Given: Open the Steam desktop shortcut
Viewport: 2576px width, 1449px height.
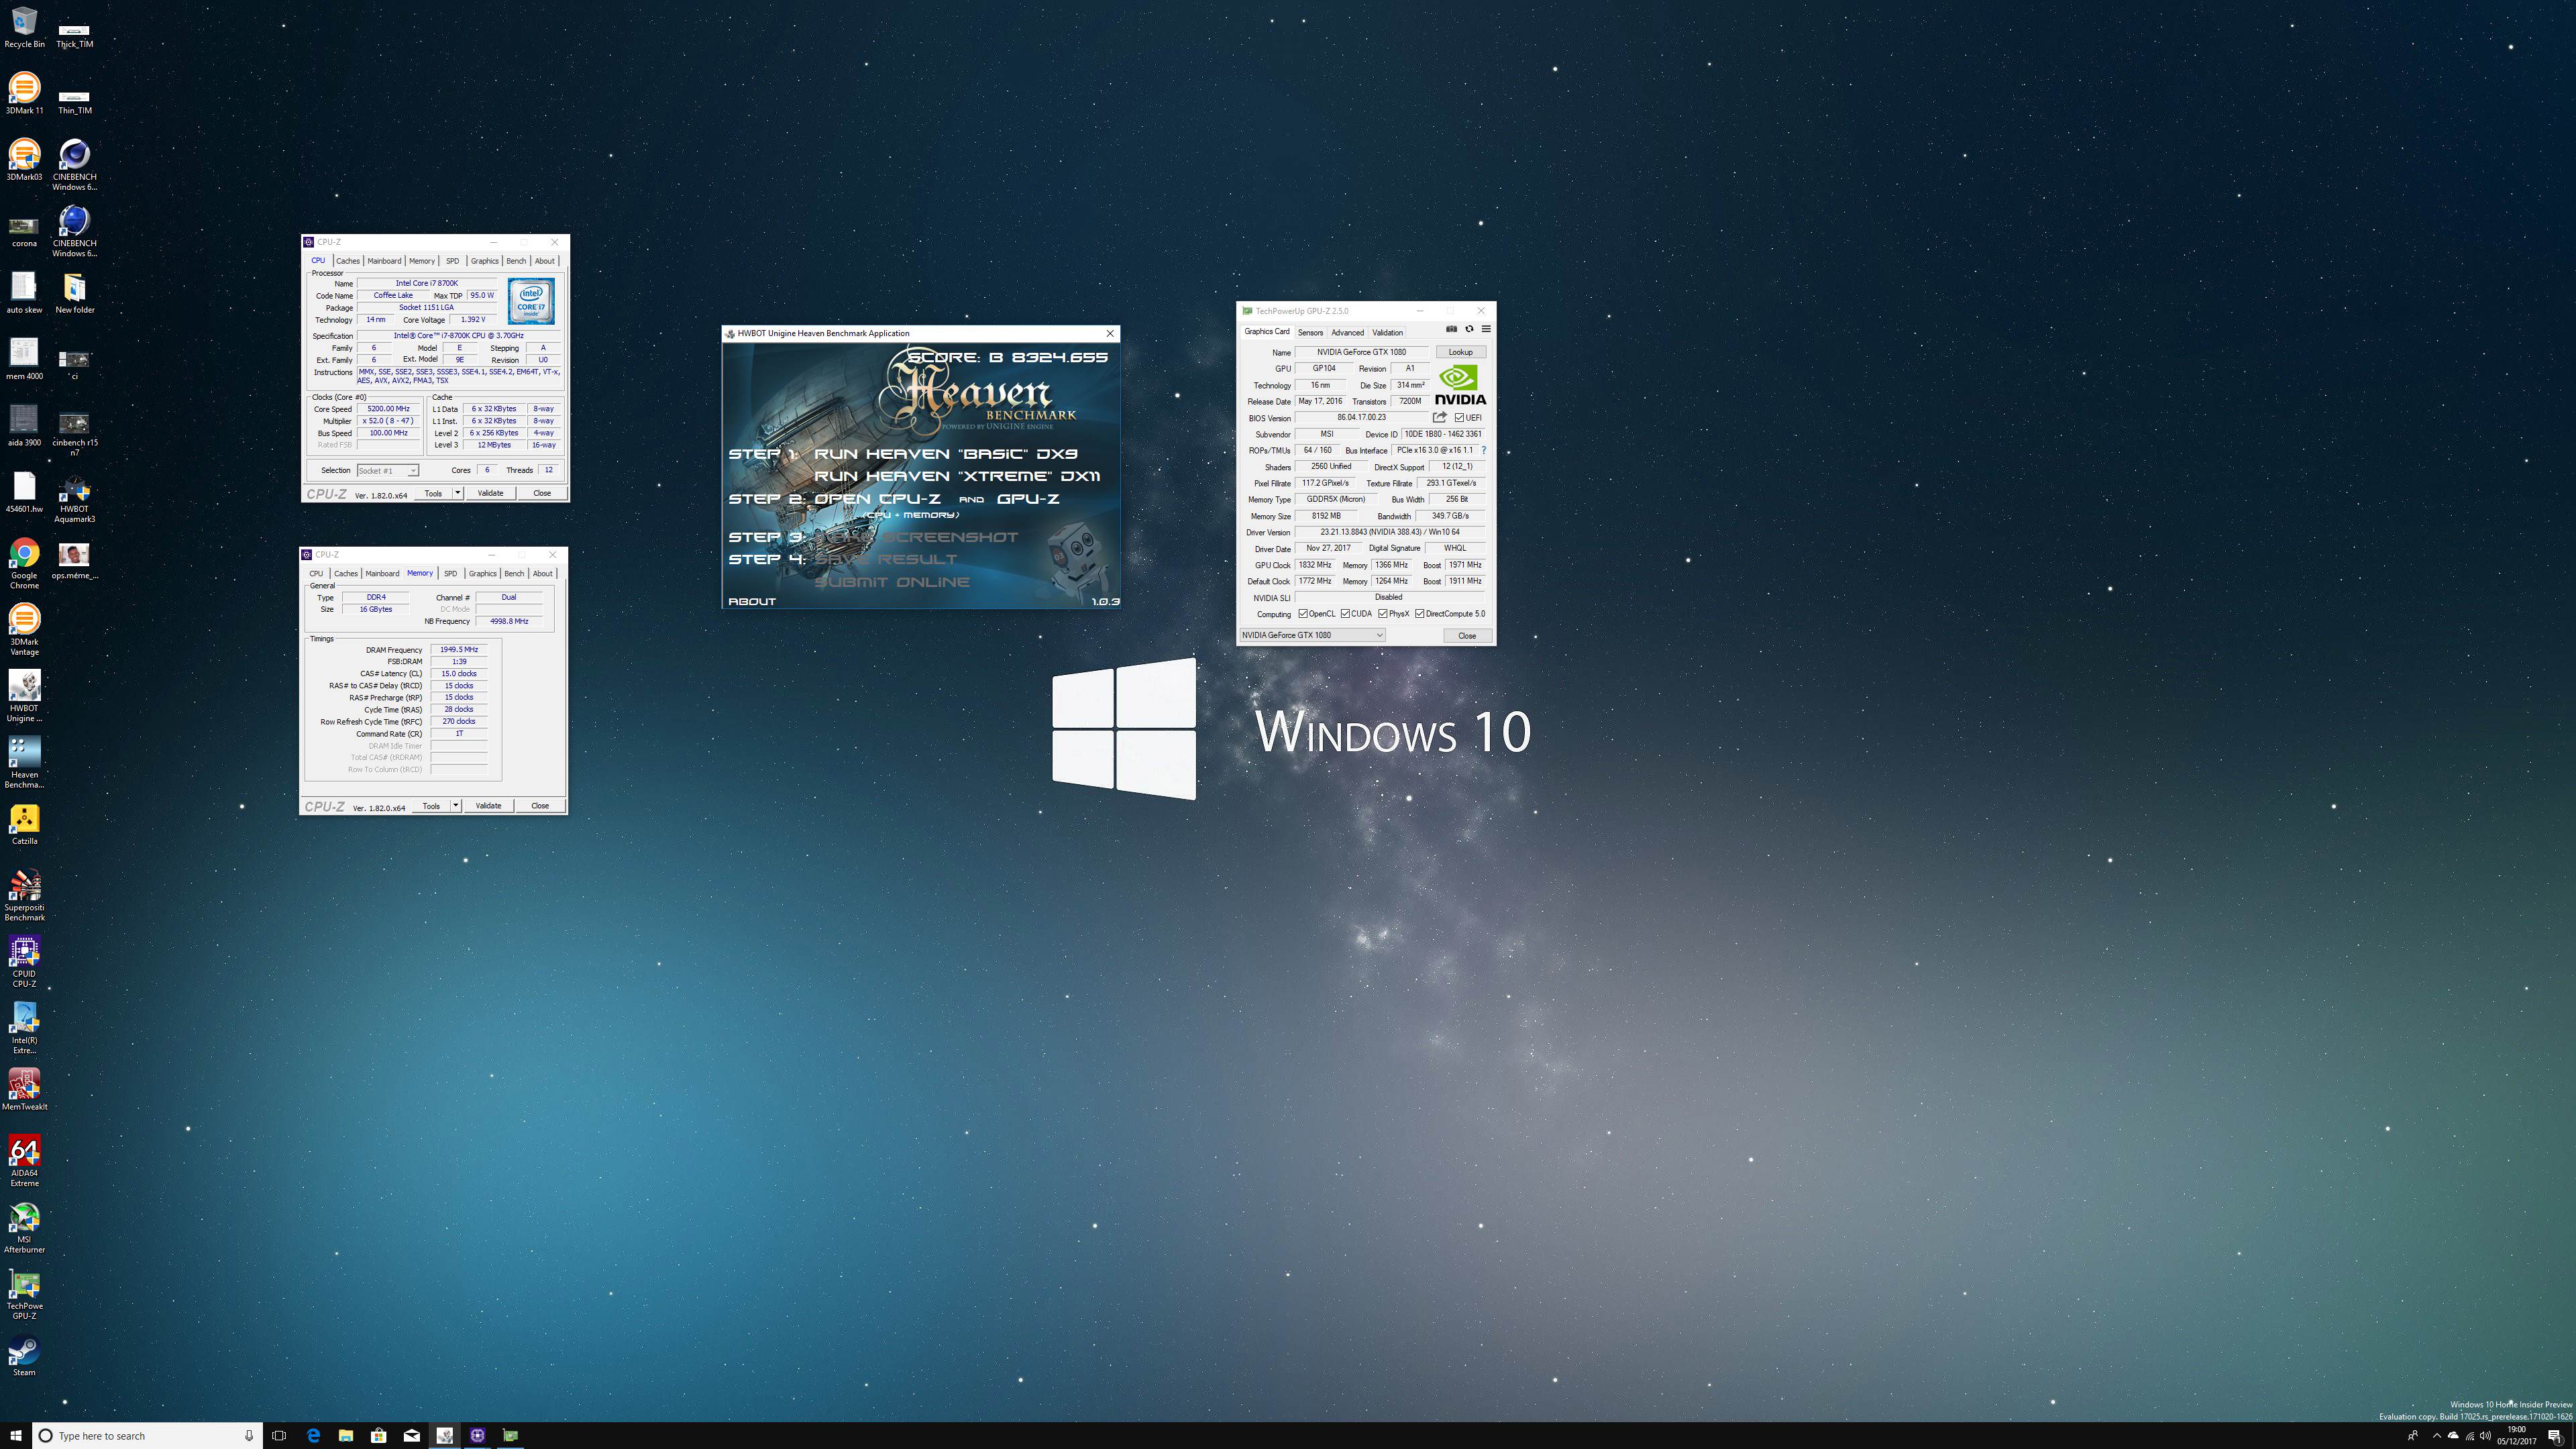Looking at the screenshot, I should tap(24, 1355).
